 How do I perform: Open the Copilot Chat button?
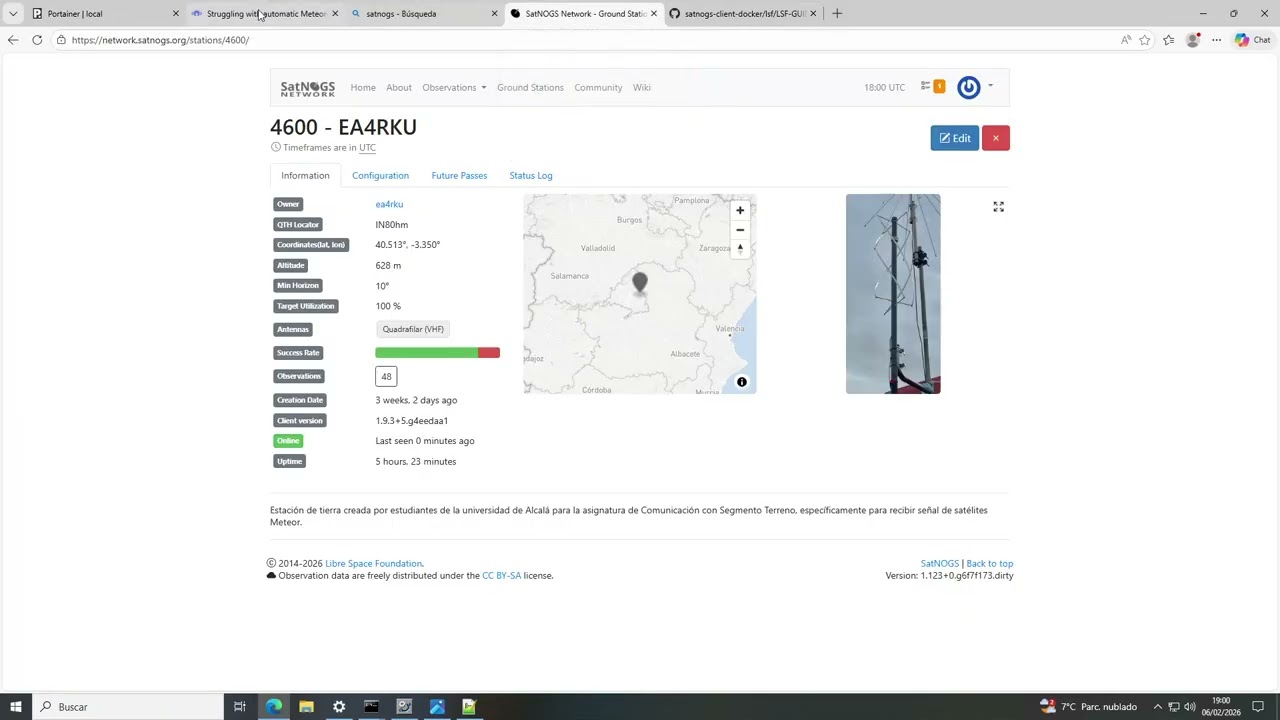(x=1253, y=40)
